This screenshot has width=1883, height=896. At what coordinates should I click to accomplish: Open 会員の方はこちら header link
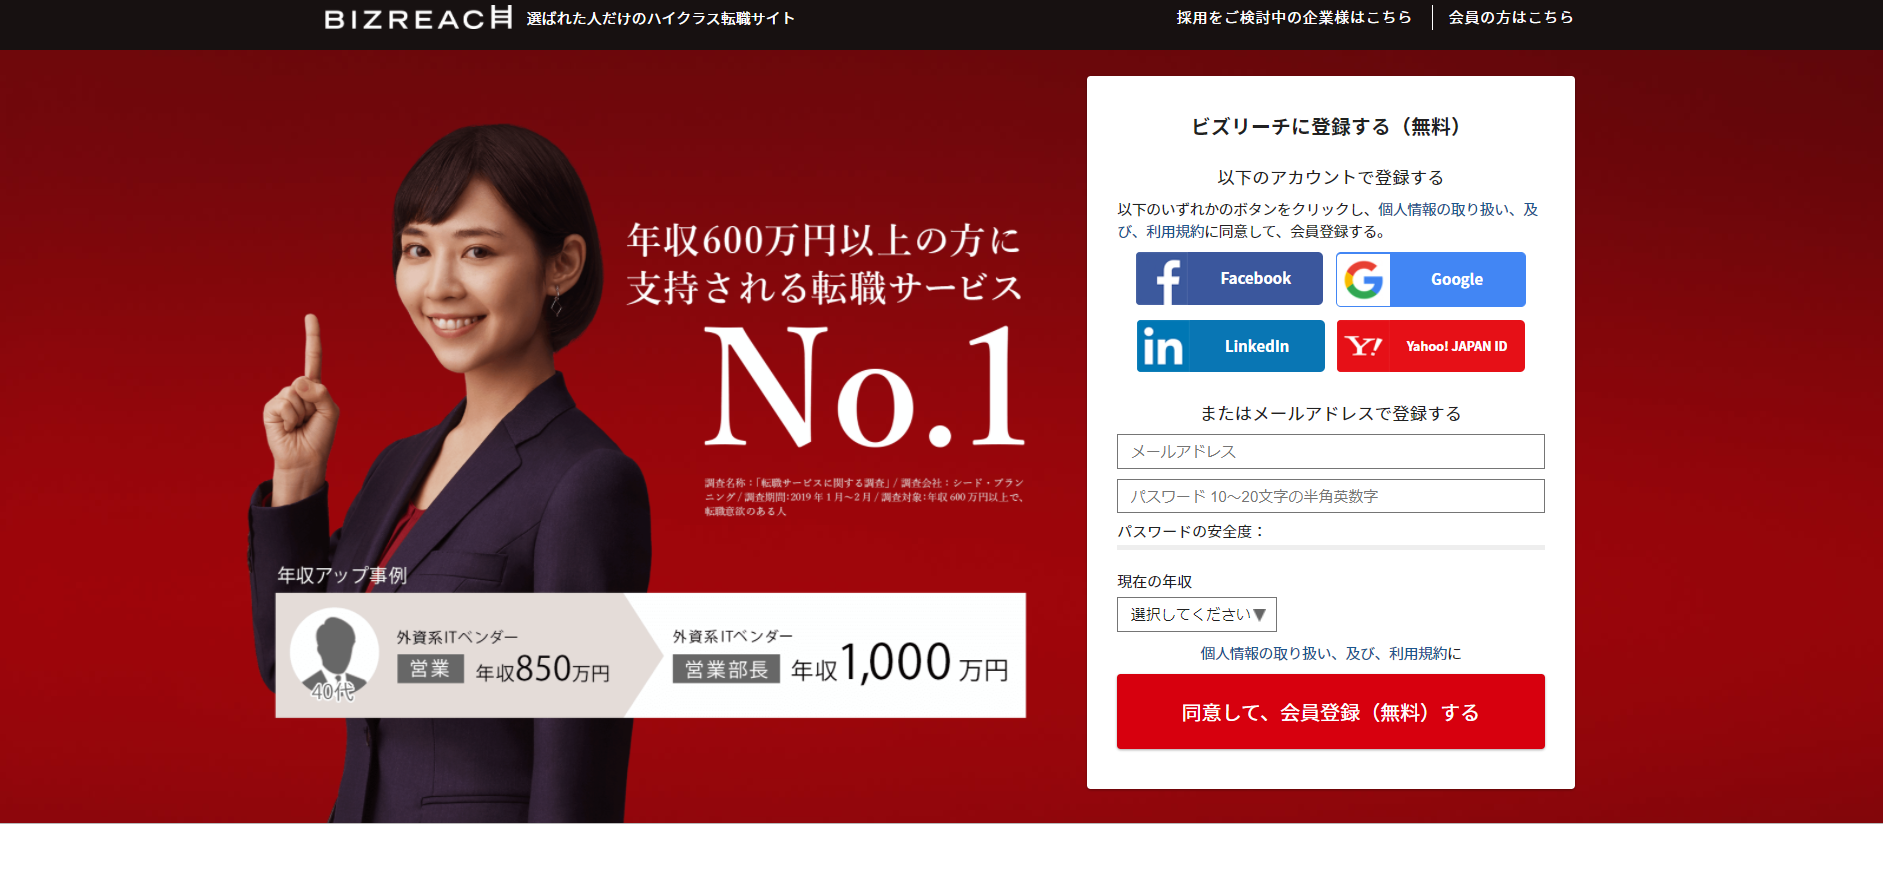click(x=1511, y=17)
